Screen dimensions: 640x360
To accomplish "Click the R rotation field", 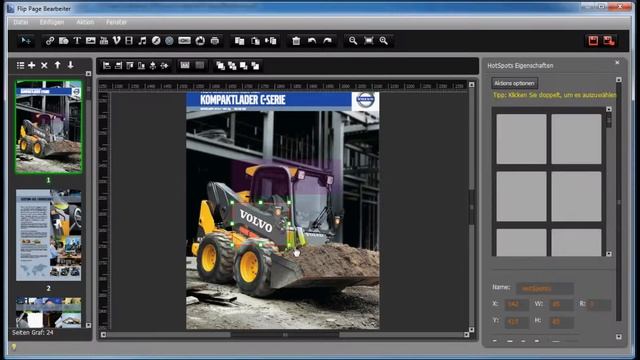I will 599,304.
